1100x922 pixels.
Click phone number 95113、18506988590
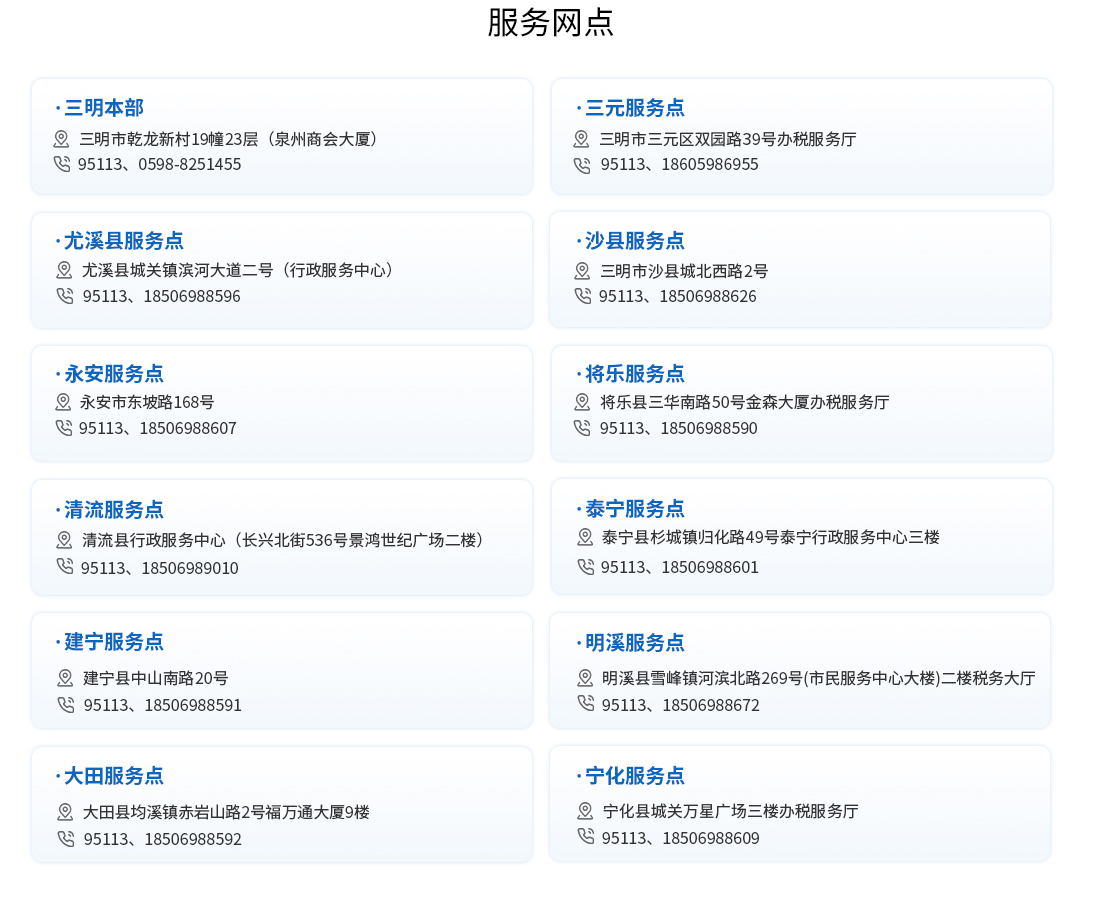[678, 428]
